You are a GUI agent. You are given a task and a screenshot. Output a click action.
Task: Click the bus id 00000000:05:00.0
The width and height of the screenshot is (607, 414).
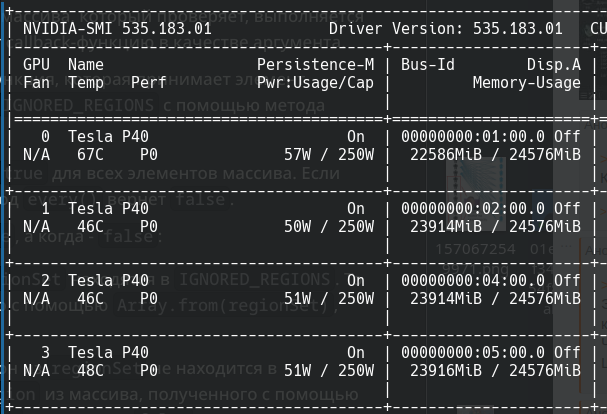tap(473, 352)
